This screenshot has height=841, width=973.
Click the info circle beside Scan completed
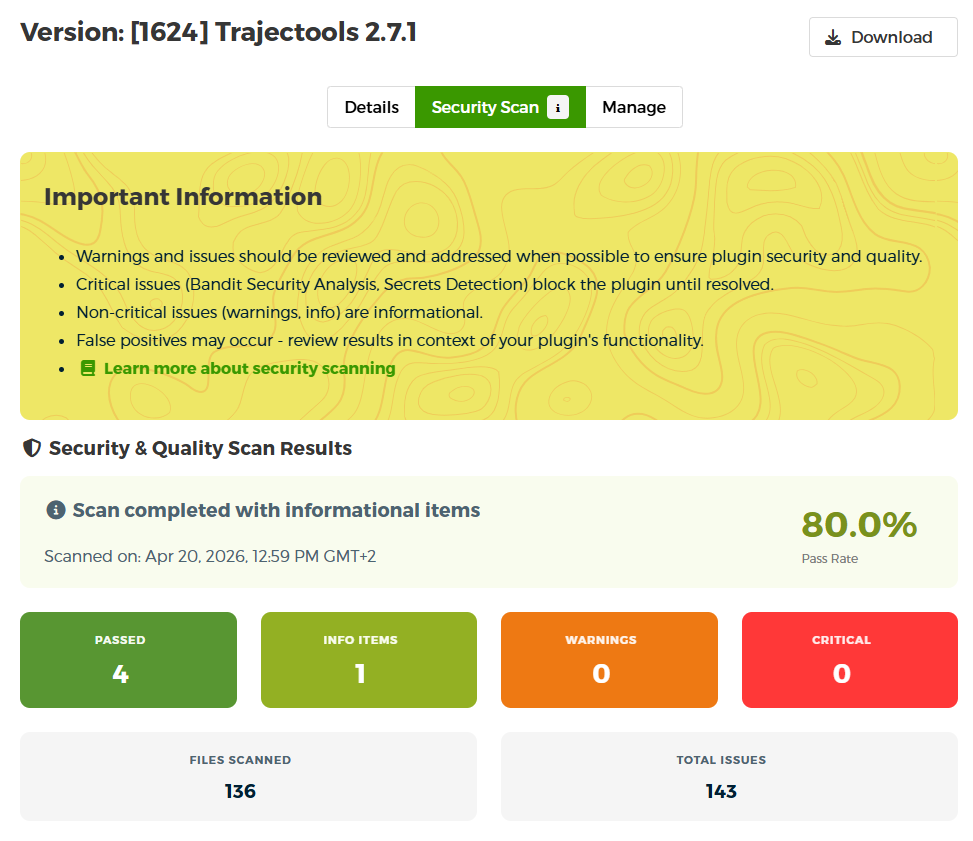(x=56, y=510)
